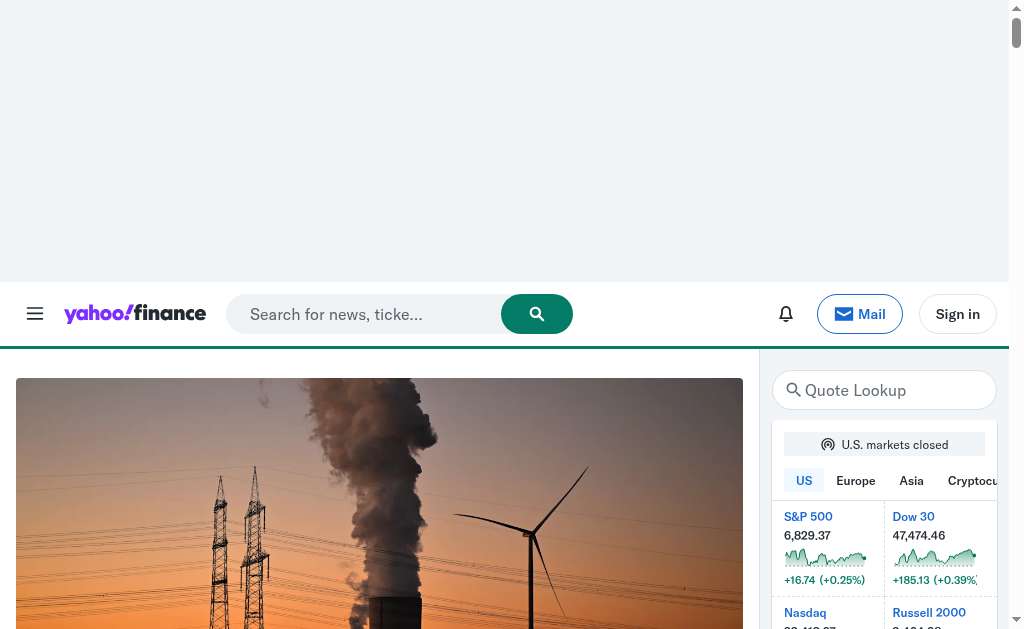Open the hamburger navigation menu
The height and width of the screenshot is (629, 1024).
tap(35, 314)
